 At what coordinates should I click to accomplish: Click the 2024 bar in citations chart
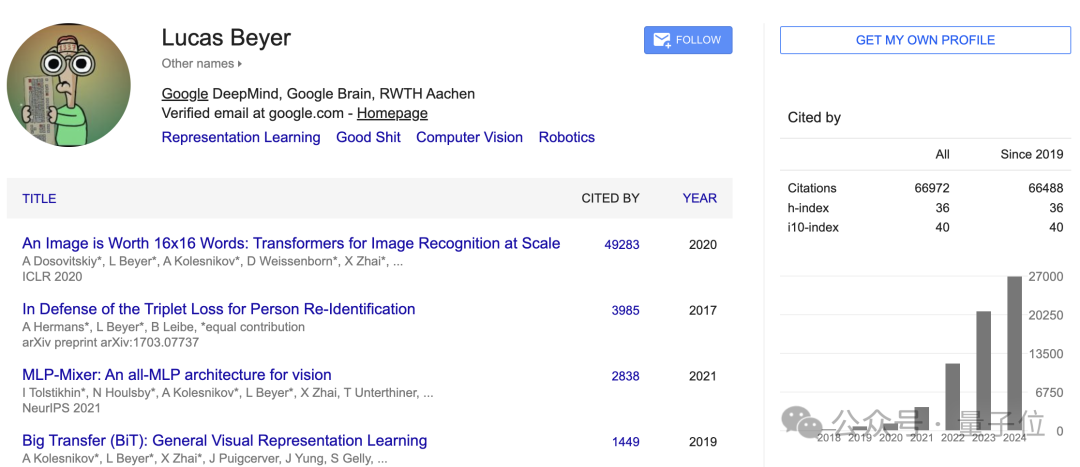click(x=1015, y=353)
